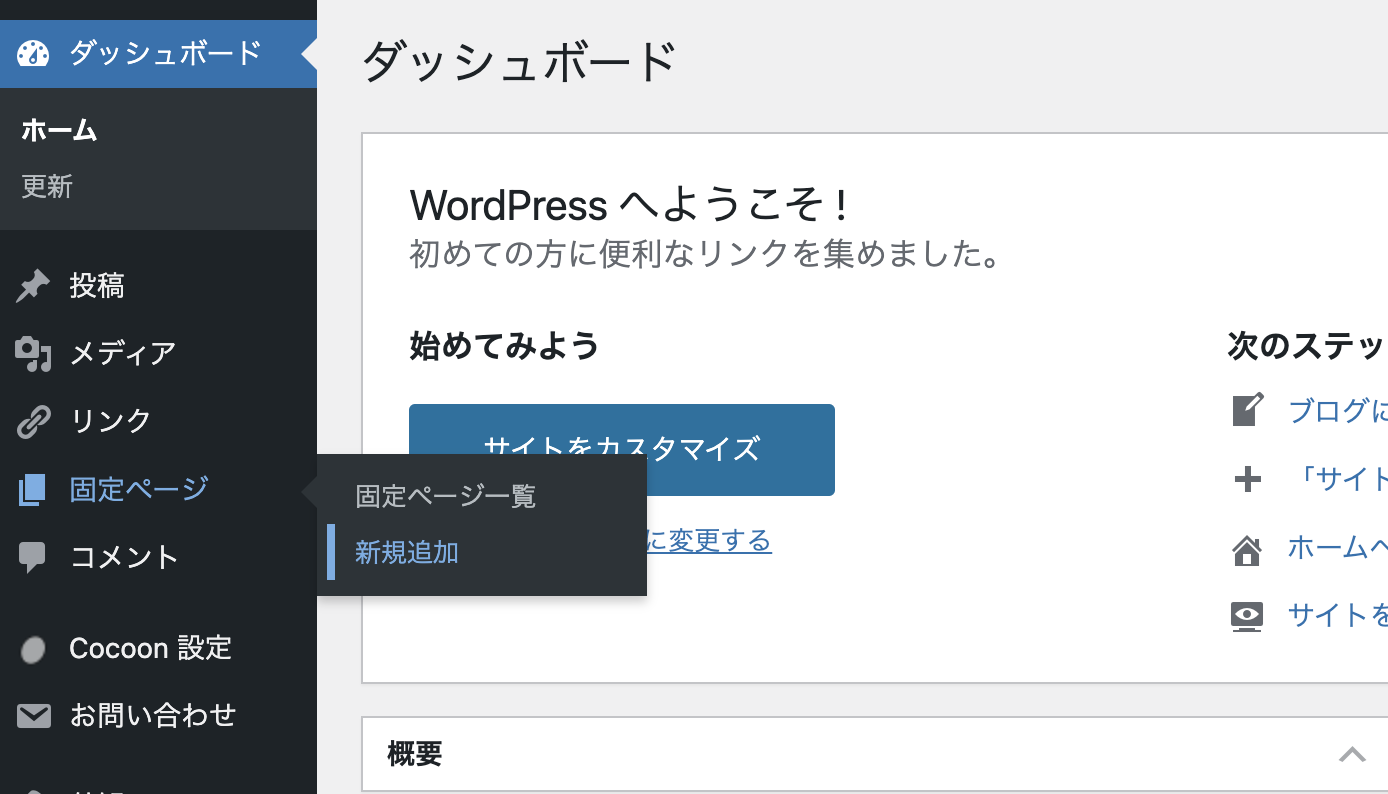
Task: Click the eye monitor icon beside サイトを link
Action: pos(1247,616)
